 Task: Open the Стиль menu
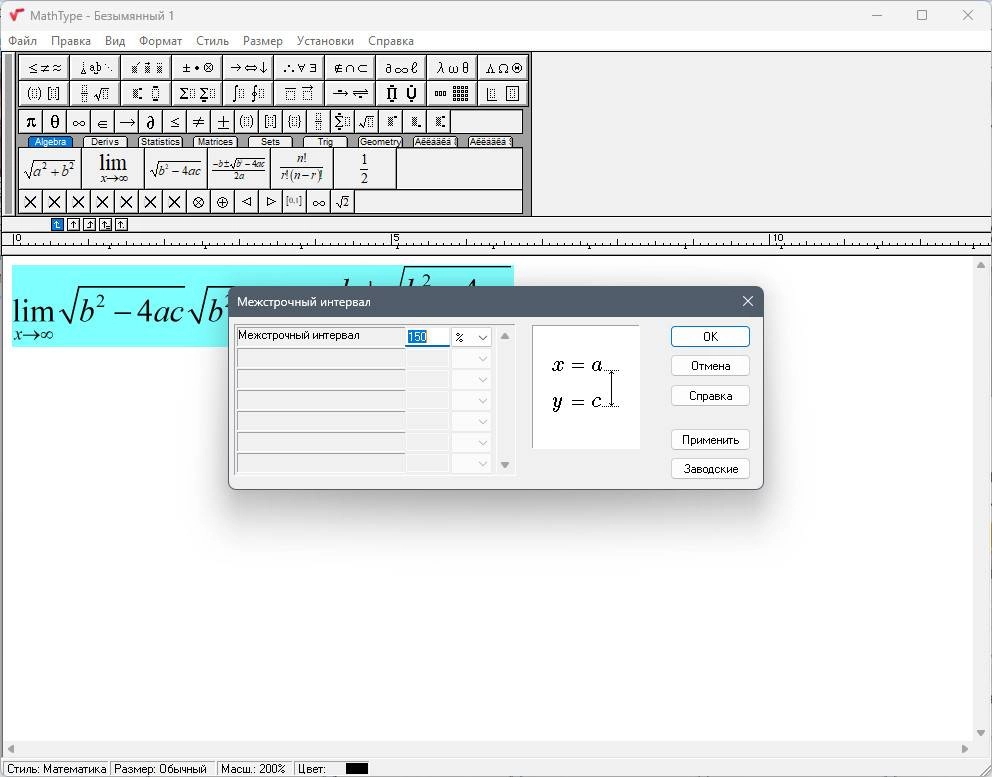[213, 41]
